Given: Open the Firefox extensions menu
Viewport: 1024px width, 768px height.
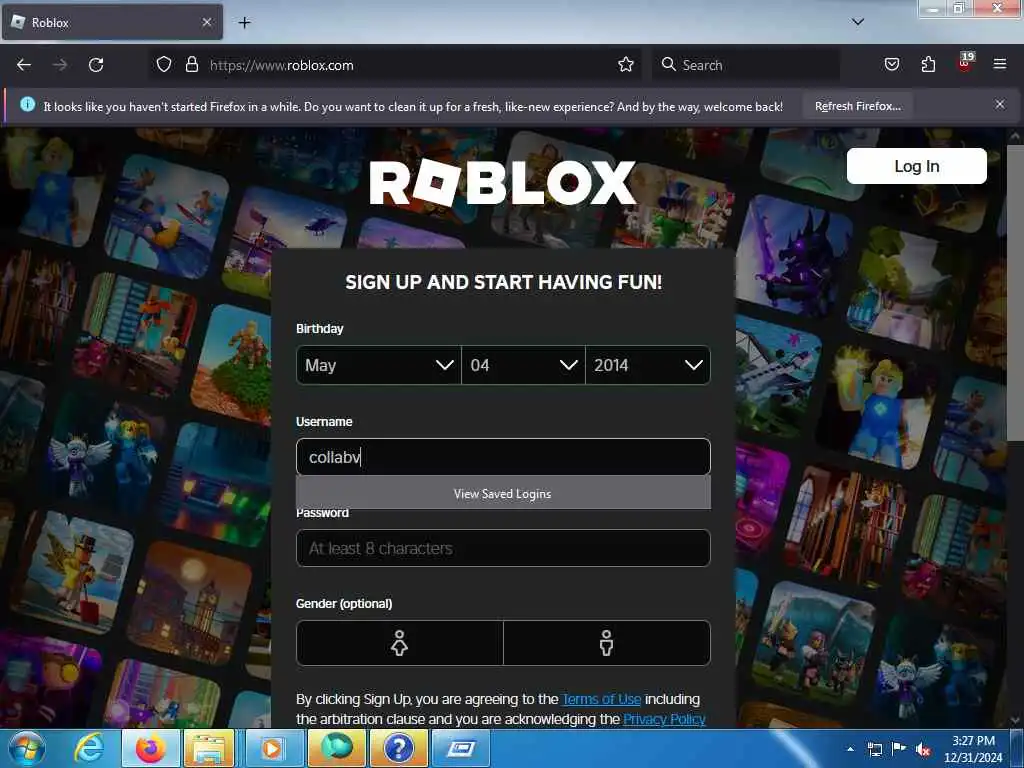Looking at the screenshot, I should click(x=928, y=64).
